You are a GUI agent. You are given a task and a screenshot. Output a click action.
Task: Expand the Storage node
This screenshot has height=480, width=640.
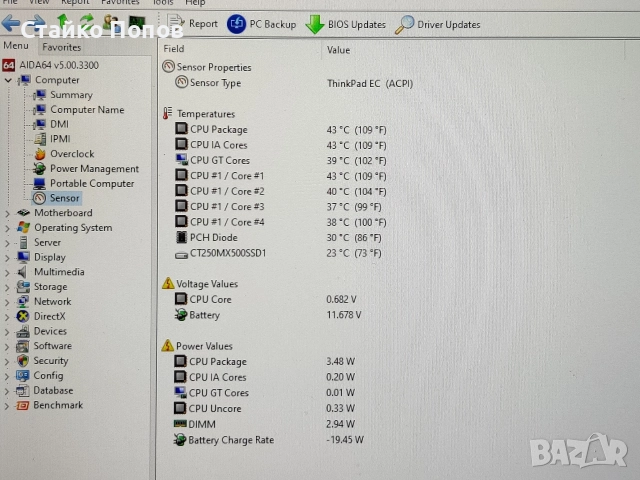[7, 287]
